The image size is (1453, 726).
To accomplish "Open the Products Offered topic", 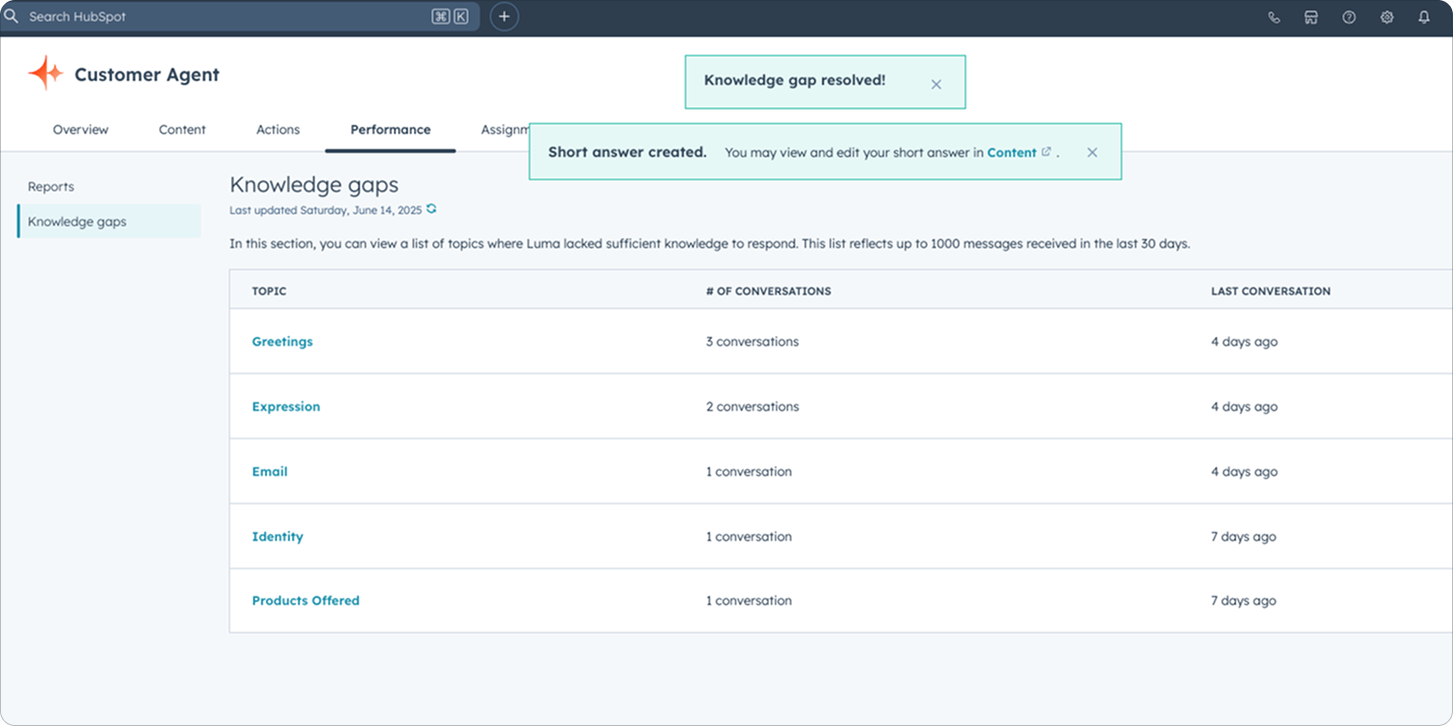I will [305, 601].
